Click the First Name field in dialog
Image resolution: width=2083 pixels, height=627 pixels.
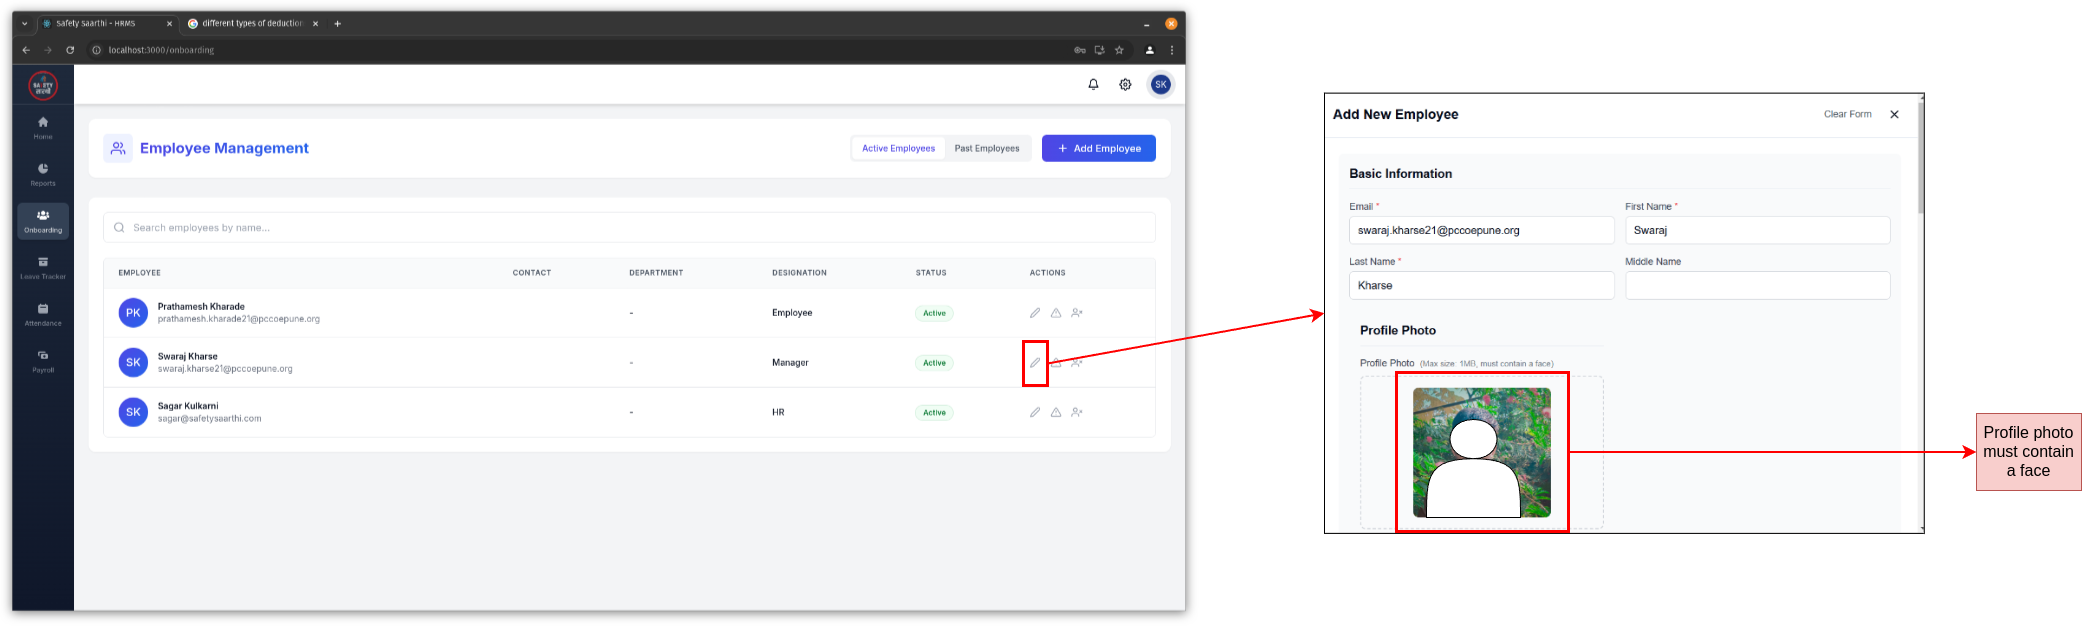click(1757, 230)
